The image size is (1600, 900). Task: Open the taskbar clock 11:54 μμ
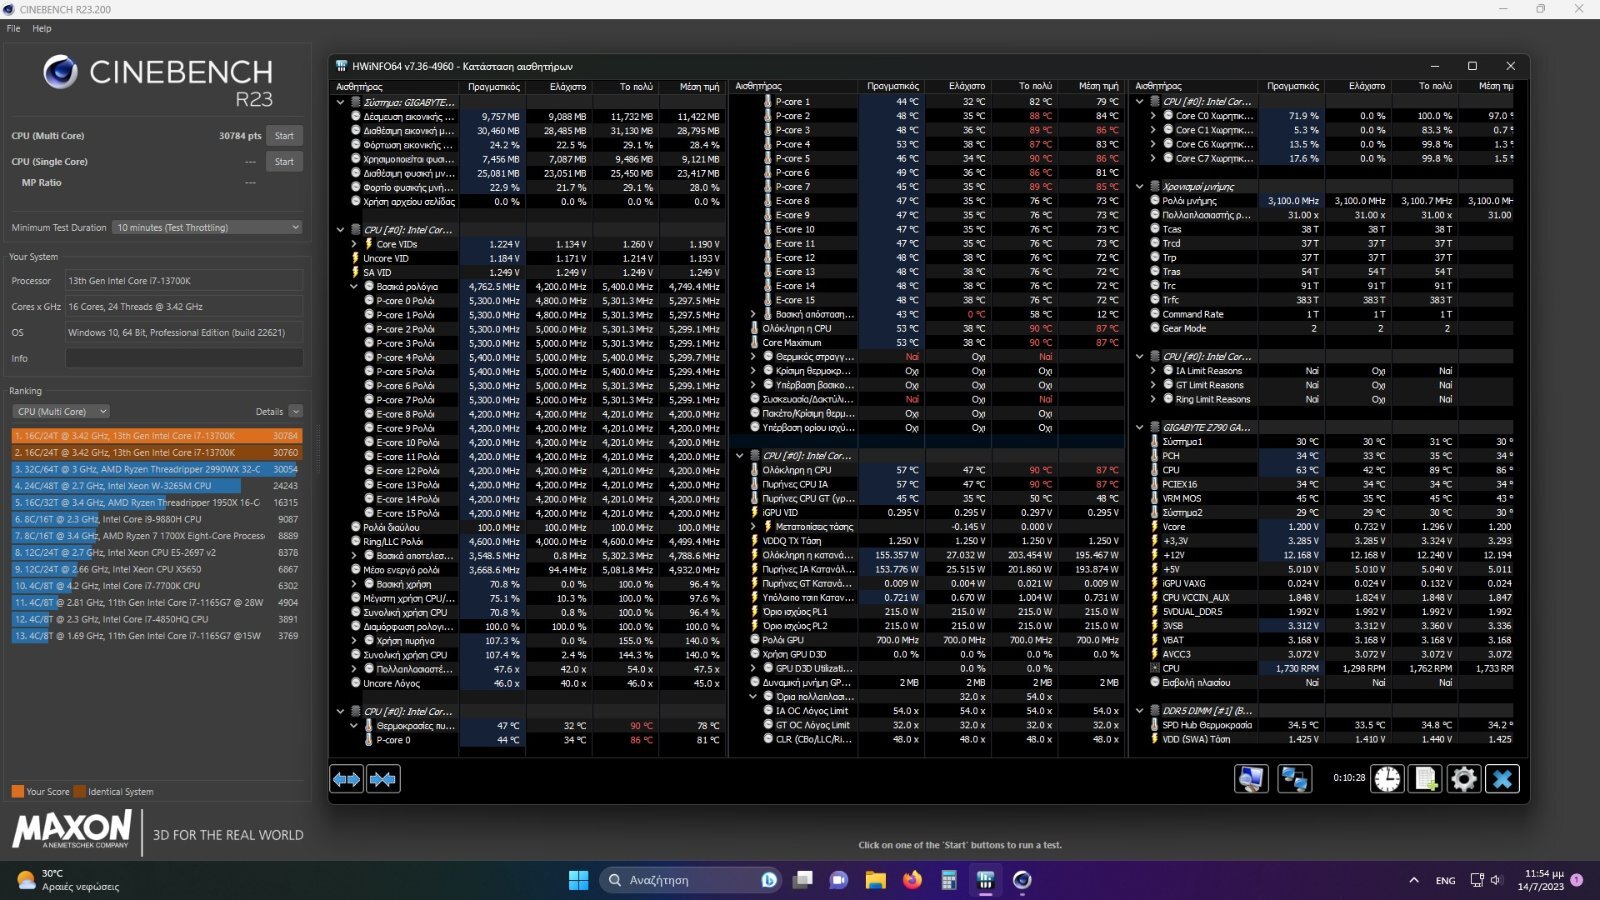click(1540, 880)
